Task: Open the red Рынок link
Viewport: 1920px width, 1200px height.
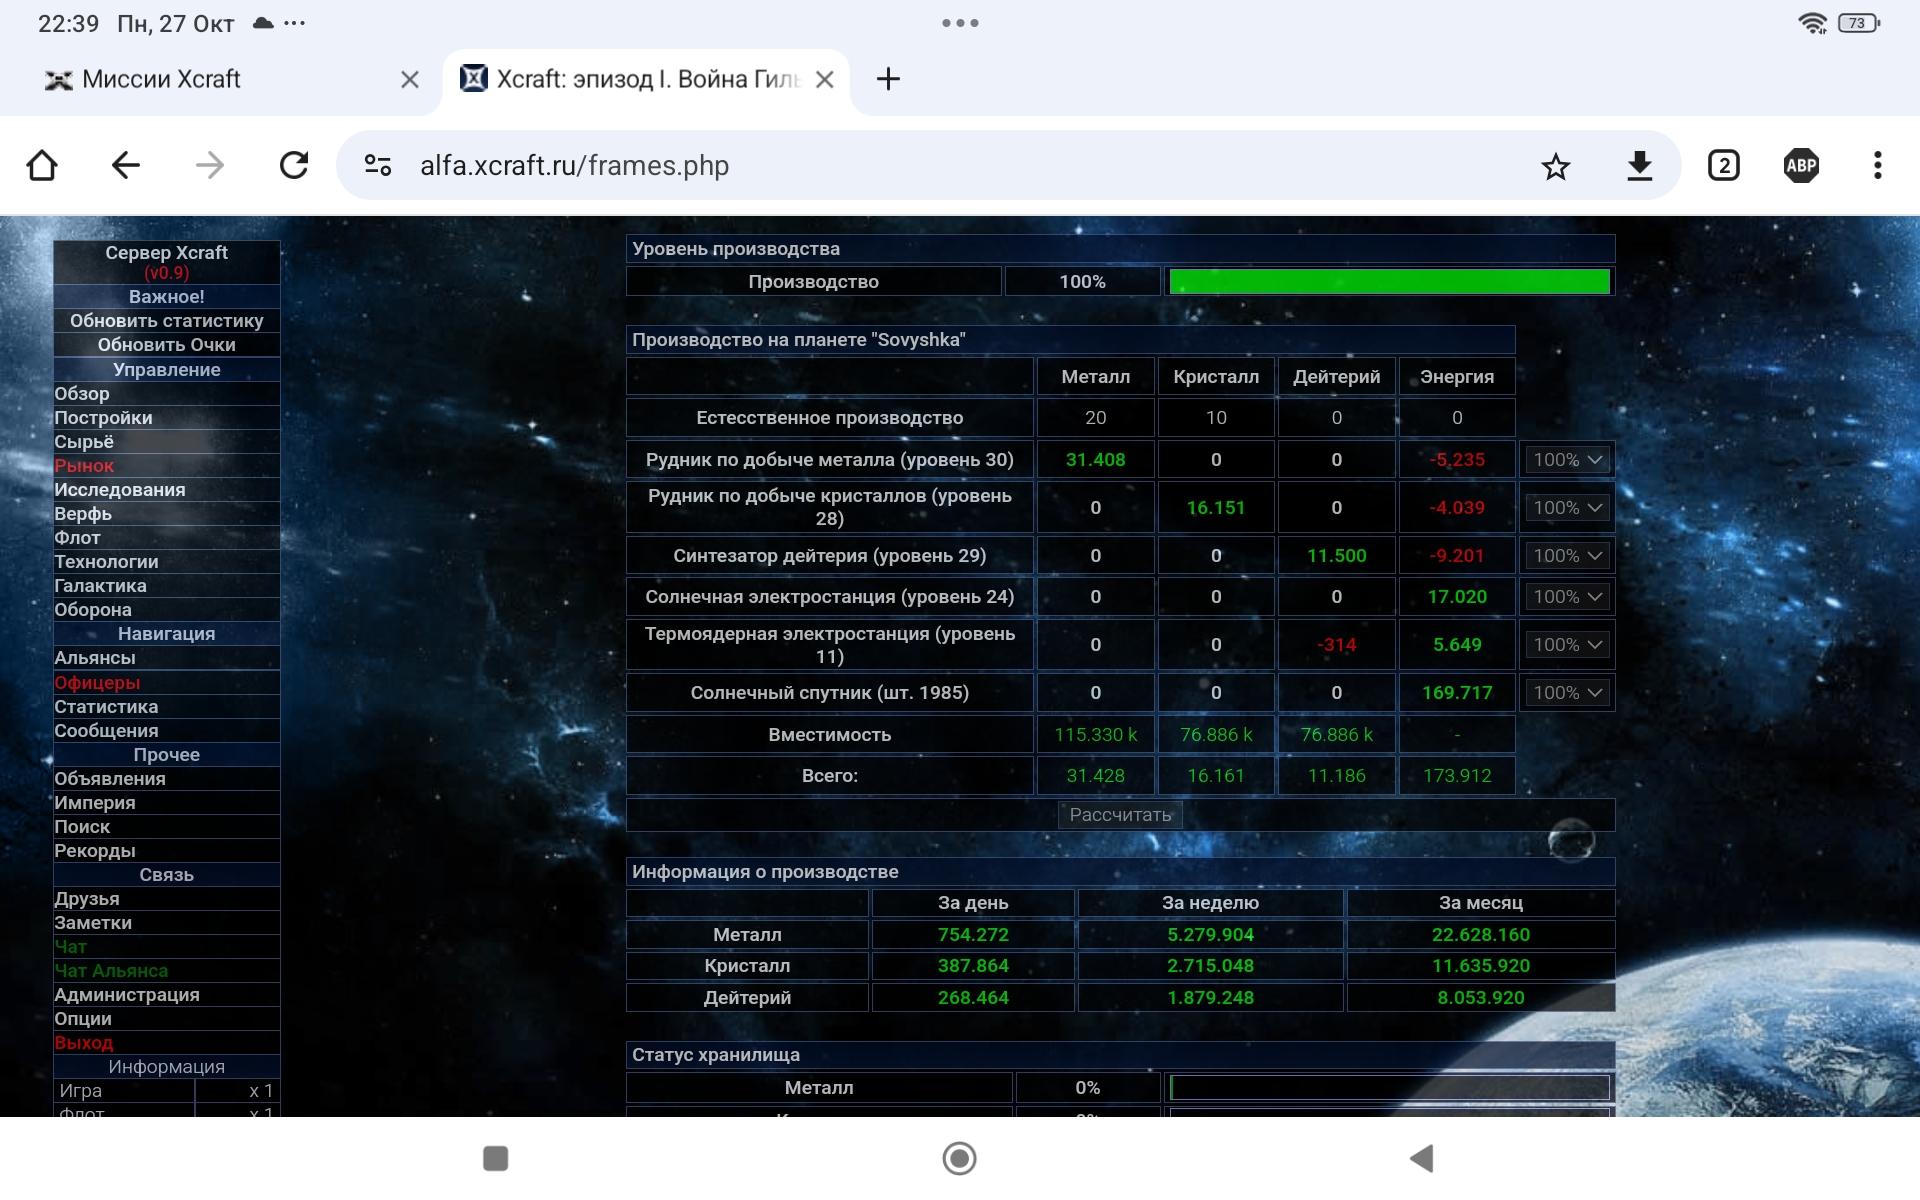Action: point(84,466)
